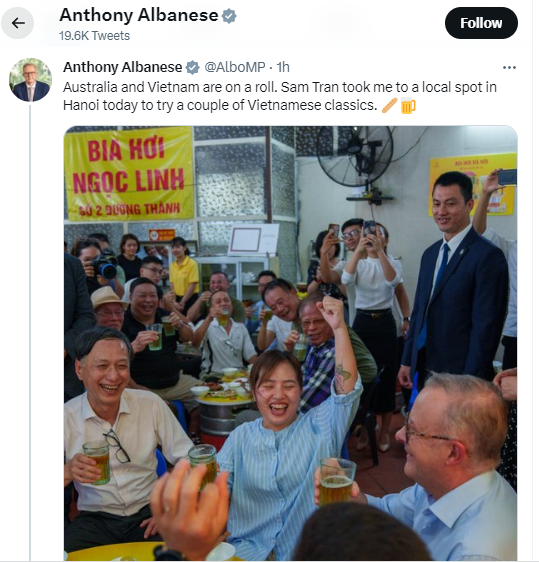Open Anthony Albanese's profile picture avatar
This screenshot has height=562, width=539.
coord(30,80)
